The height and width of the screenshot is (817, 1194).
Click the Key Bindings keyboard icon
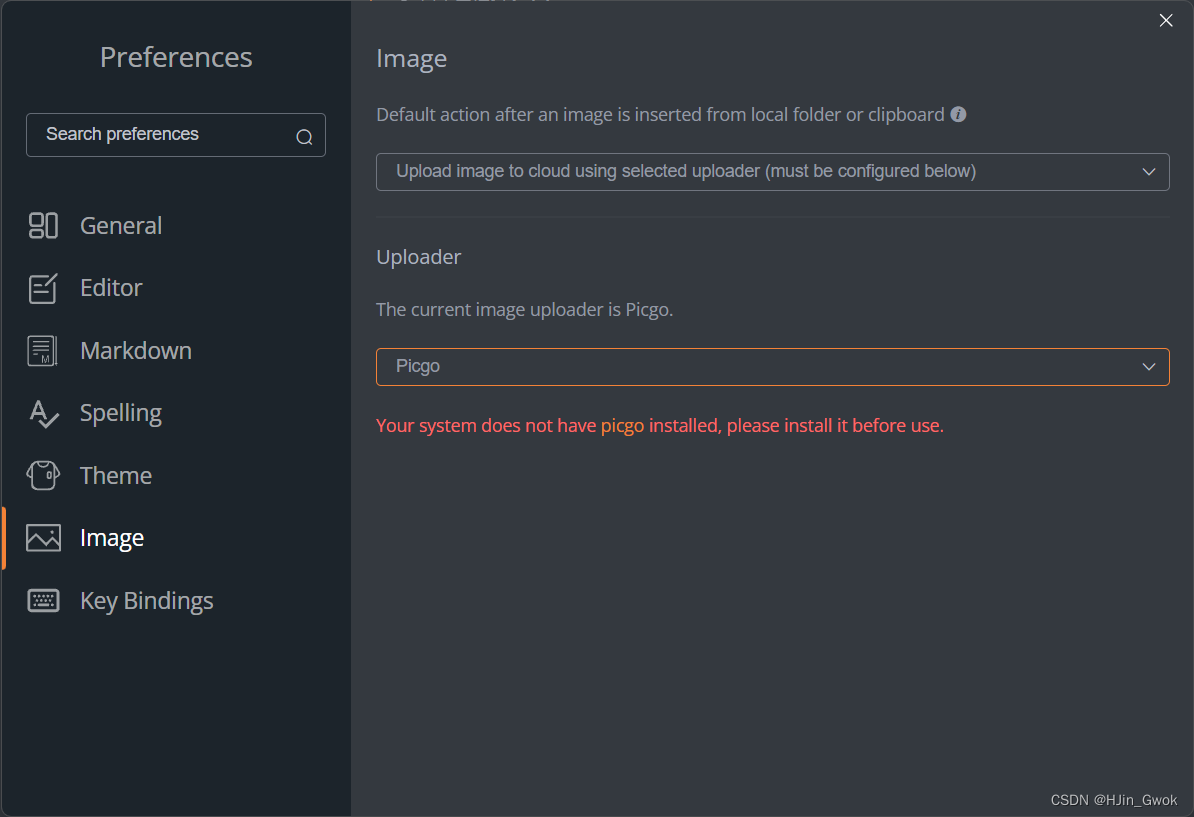(43, 601)
